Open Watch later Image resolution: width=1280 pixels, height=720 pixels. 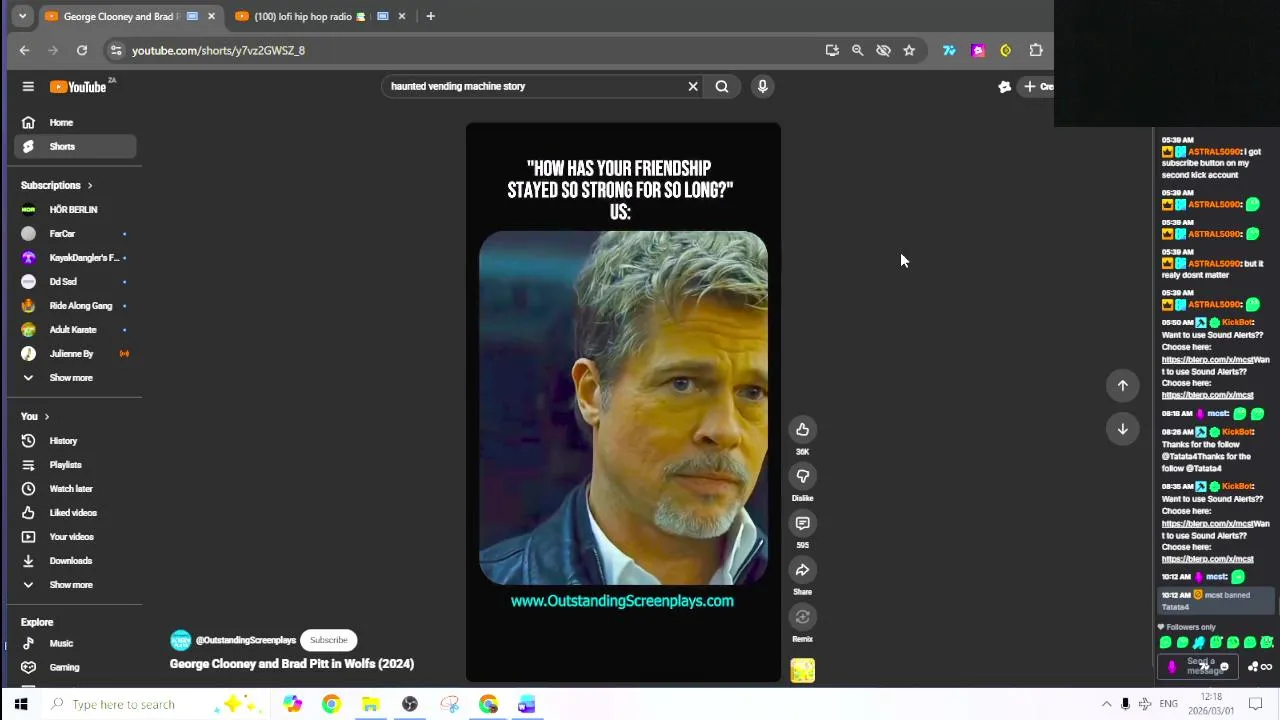(75, 489)
